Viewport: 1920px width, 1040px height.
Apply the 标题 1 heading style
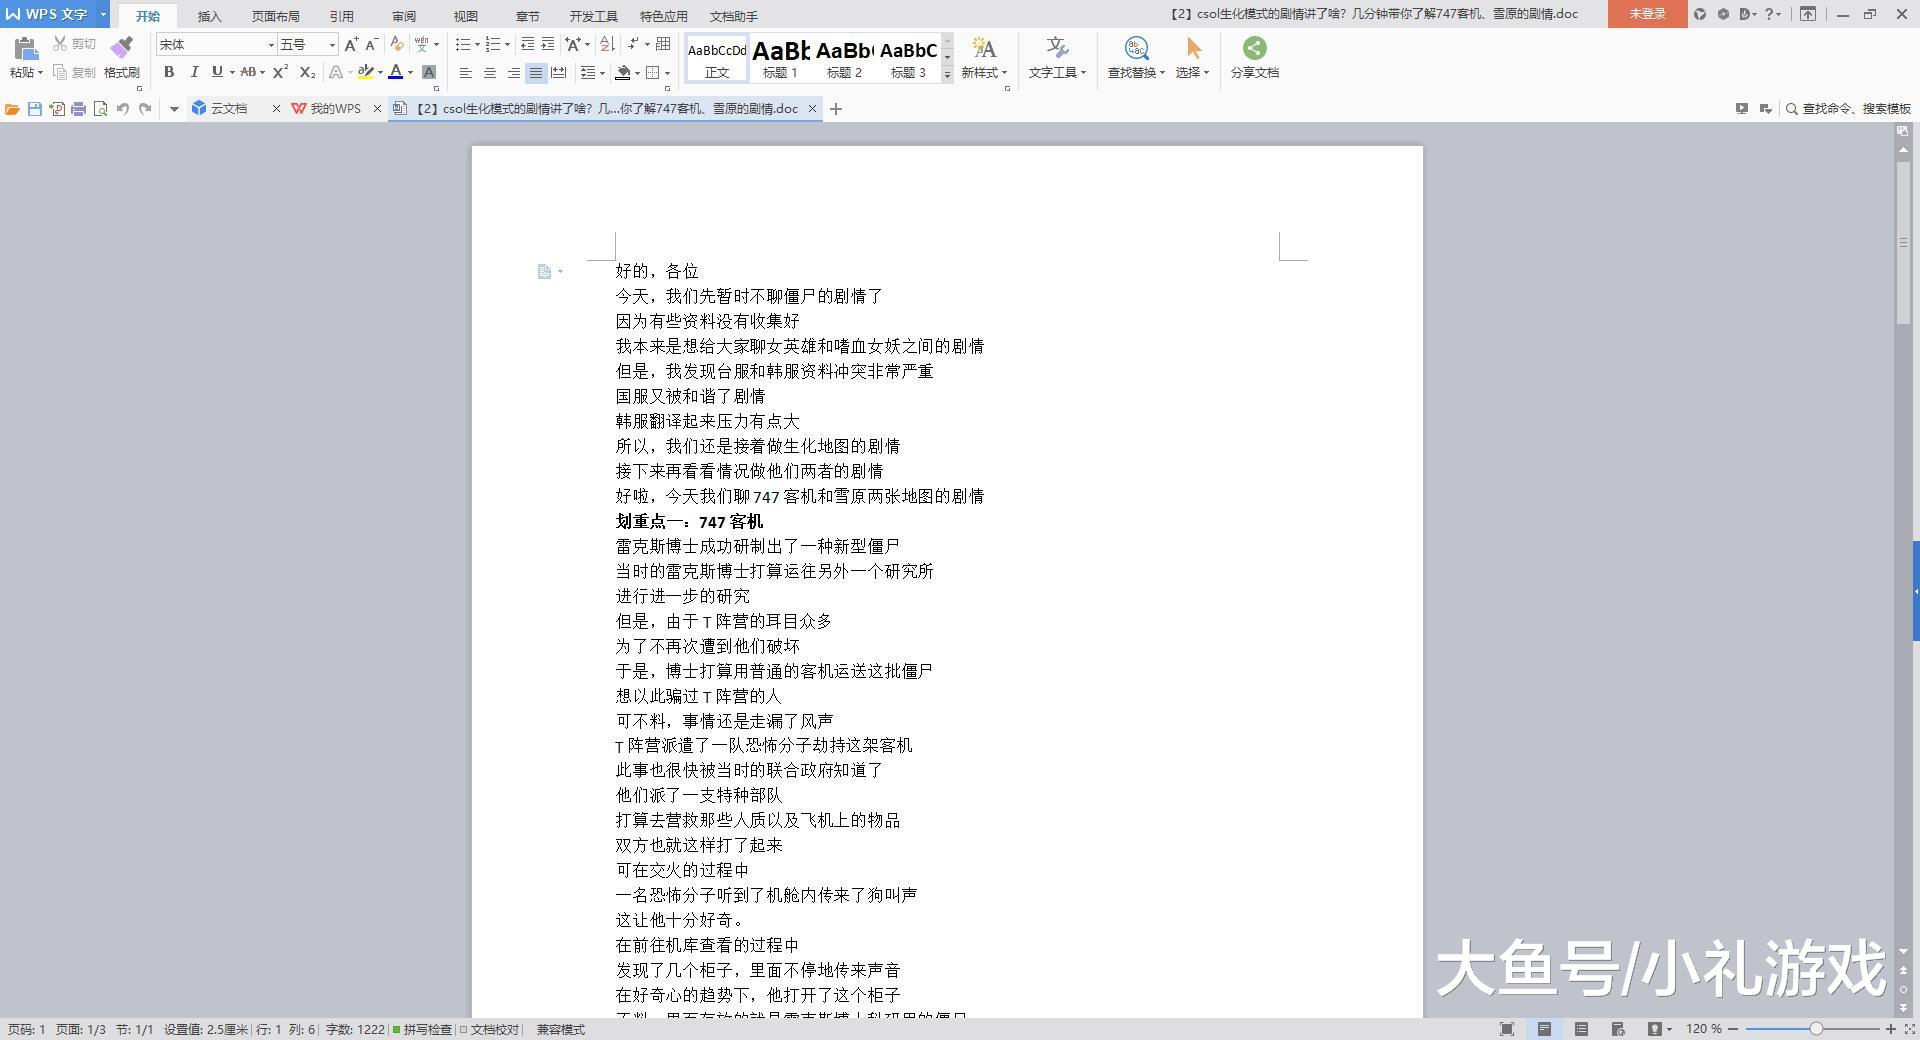click(781, 58)
